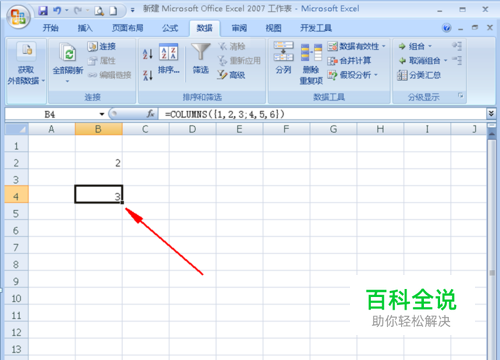Click cell B4 containing 3
500x360 pixels.
tap(99, 194)
